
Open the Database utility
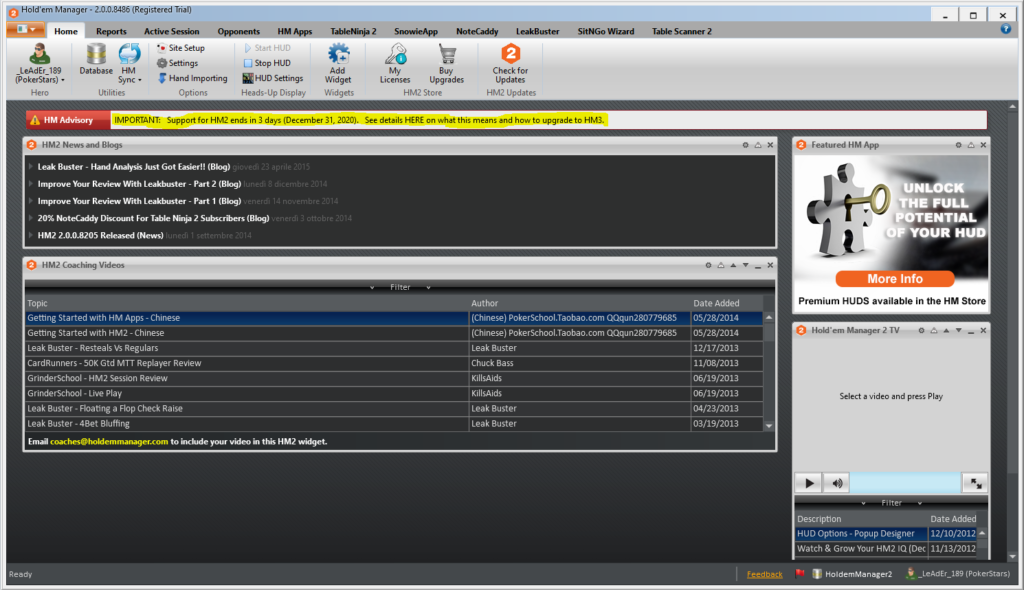pos(96,59)
